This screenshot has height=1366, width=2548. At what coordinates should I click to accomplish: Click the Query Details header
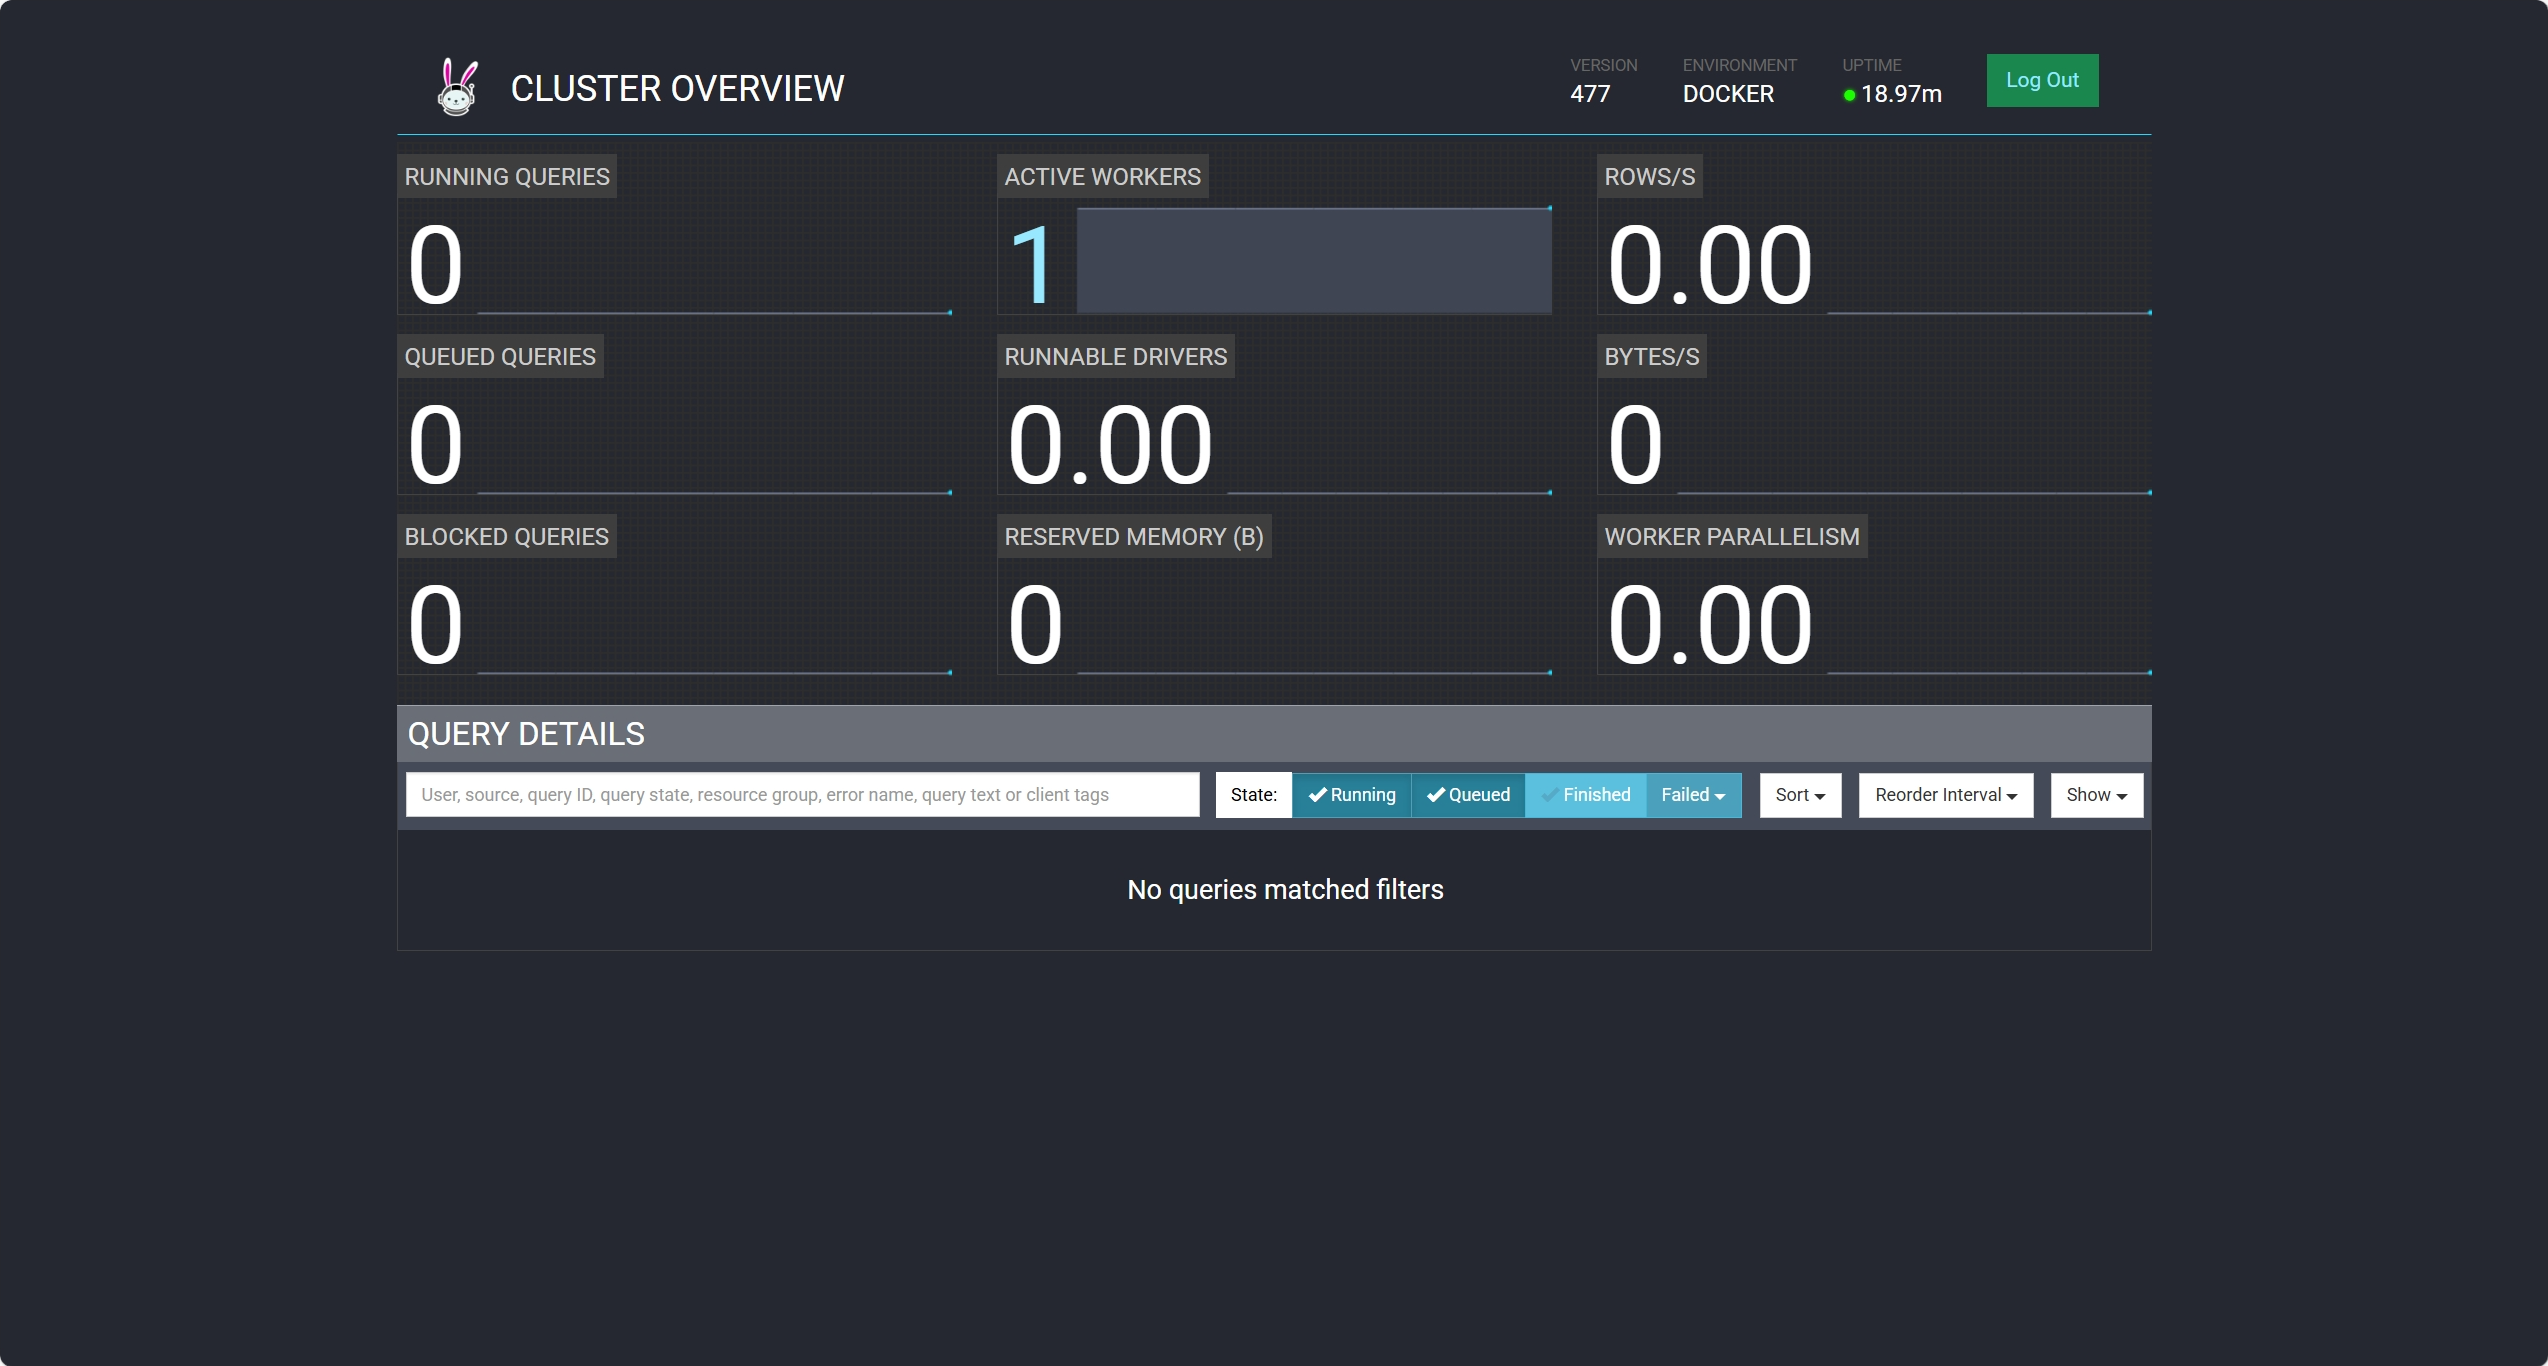click(526, 734)
